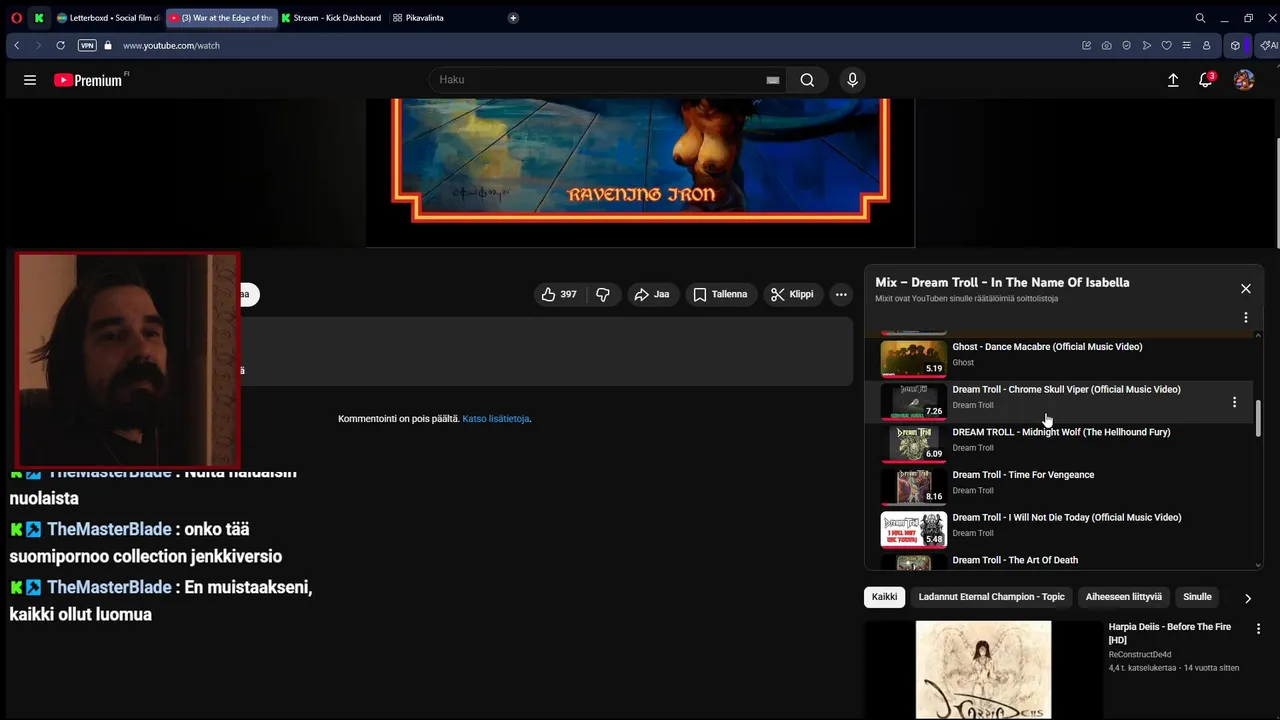Open the ReConstructDe4d channel name

(x=1139, y=655)
